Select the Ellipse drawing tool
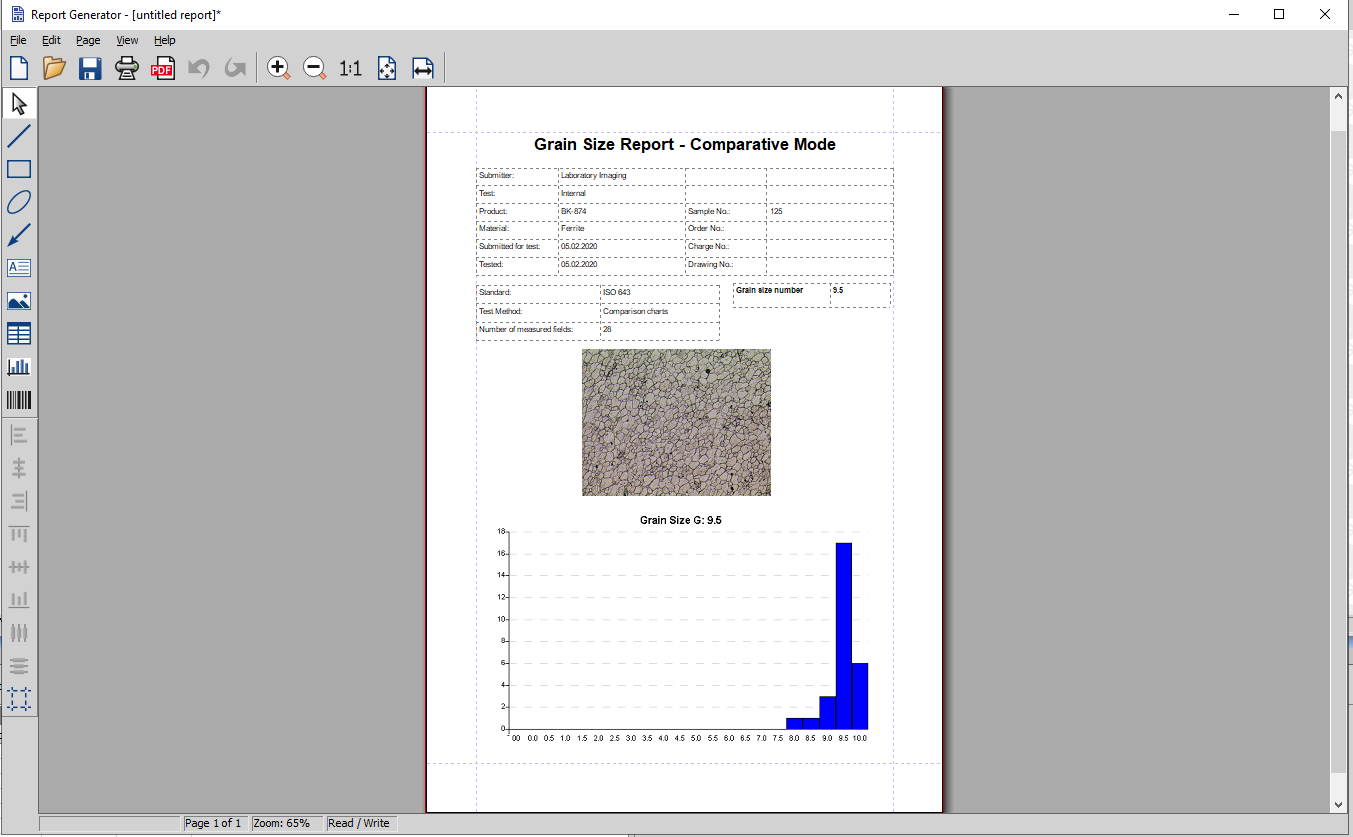The image size is (1353, 837). (19, 202)
